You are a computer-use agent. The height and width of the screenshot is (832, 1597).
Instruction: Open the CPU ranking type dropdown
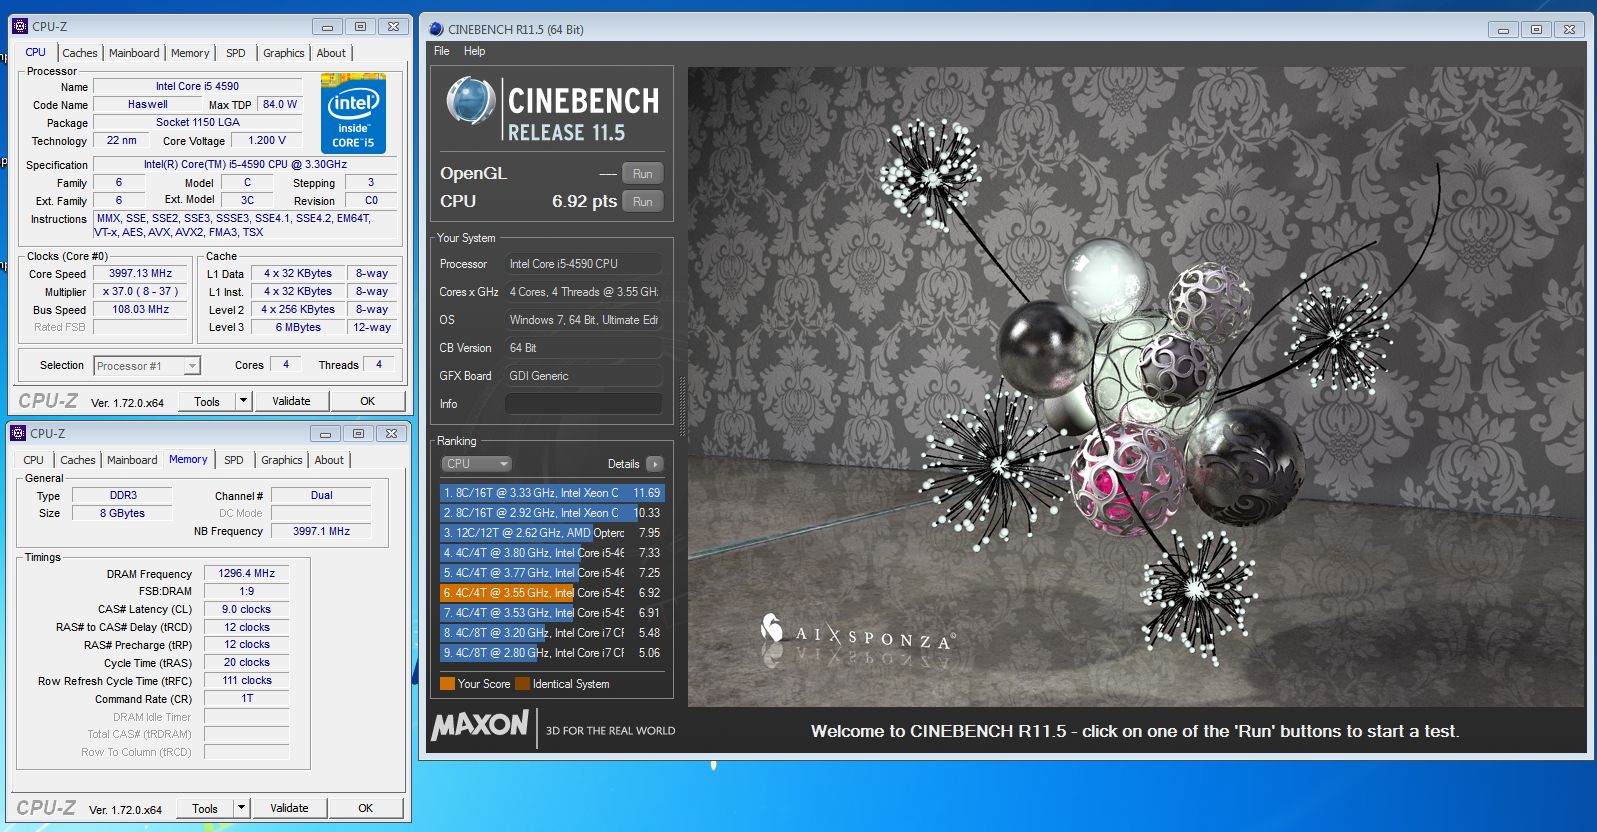(x=477, y=464)
